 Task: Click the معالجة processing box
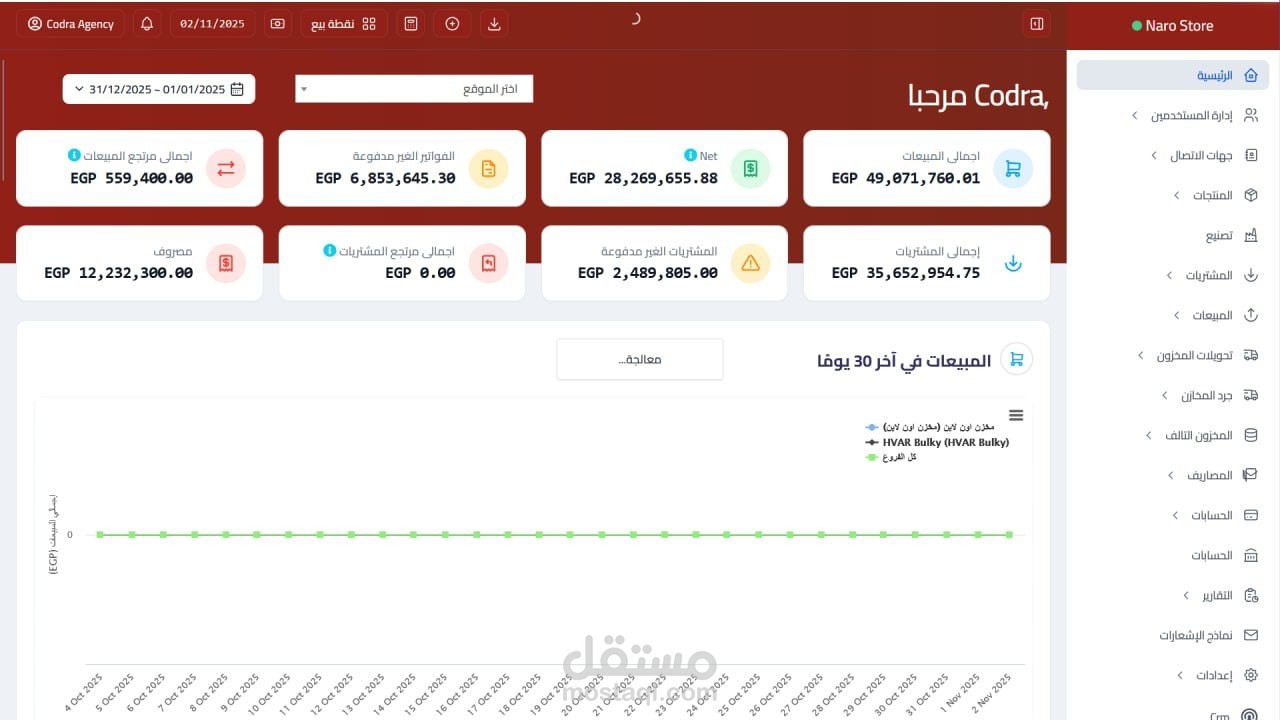pyautogui.click(x=640, y=359)
